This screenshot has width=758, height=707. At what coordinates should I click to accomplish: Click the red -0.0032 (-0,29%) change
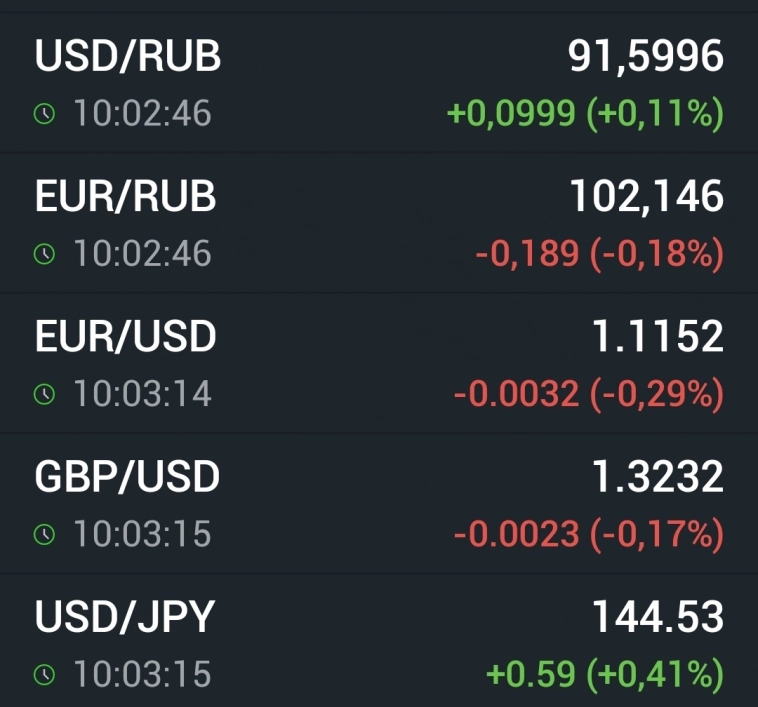click(588, 394)
